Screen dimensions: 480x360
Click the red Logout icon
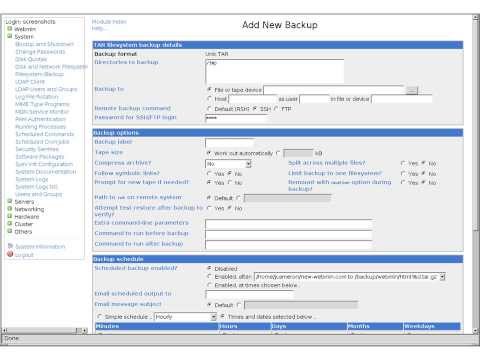(10, 254)
